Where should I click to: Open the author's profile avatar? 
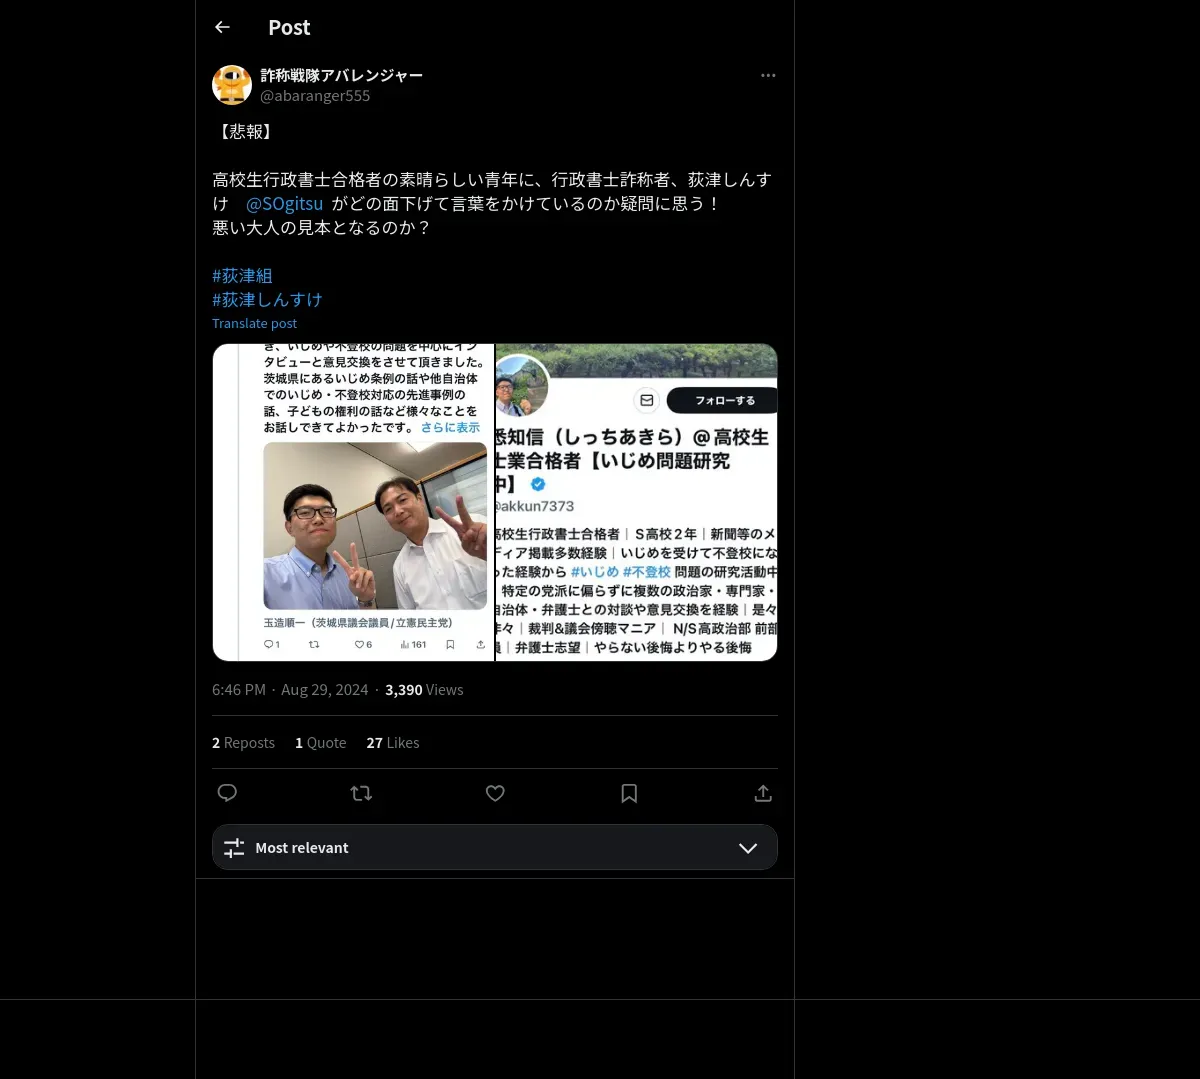click(232, 85)
